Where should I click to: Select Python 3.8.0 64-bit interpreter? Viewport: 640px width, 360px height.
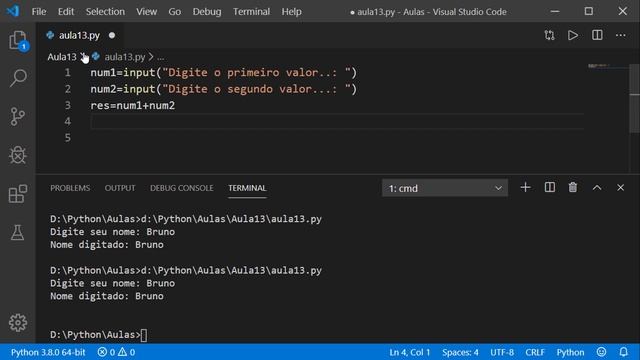coord(48,352)
